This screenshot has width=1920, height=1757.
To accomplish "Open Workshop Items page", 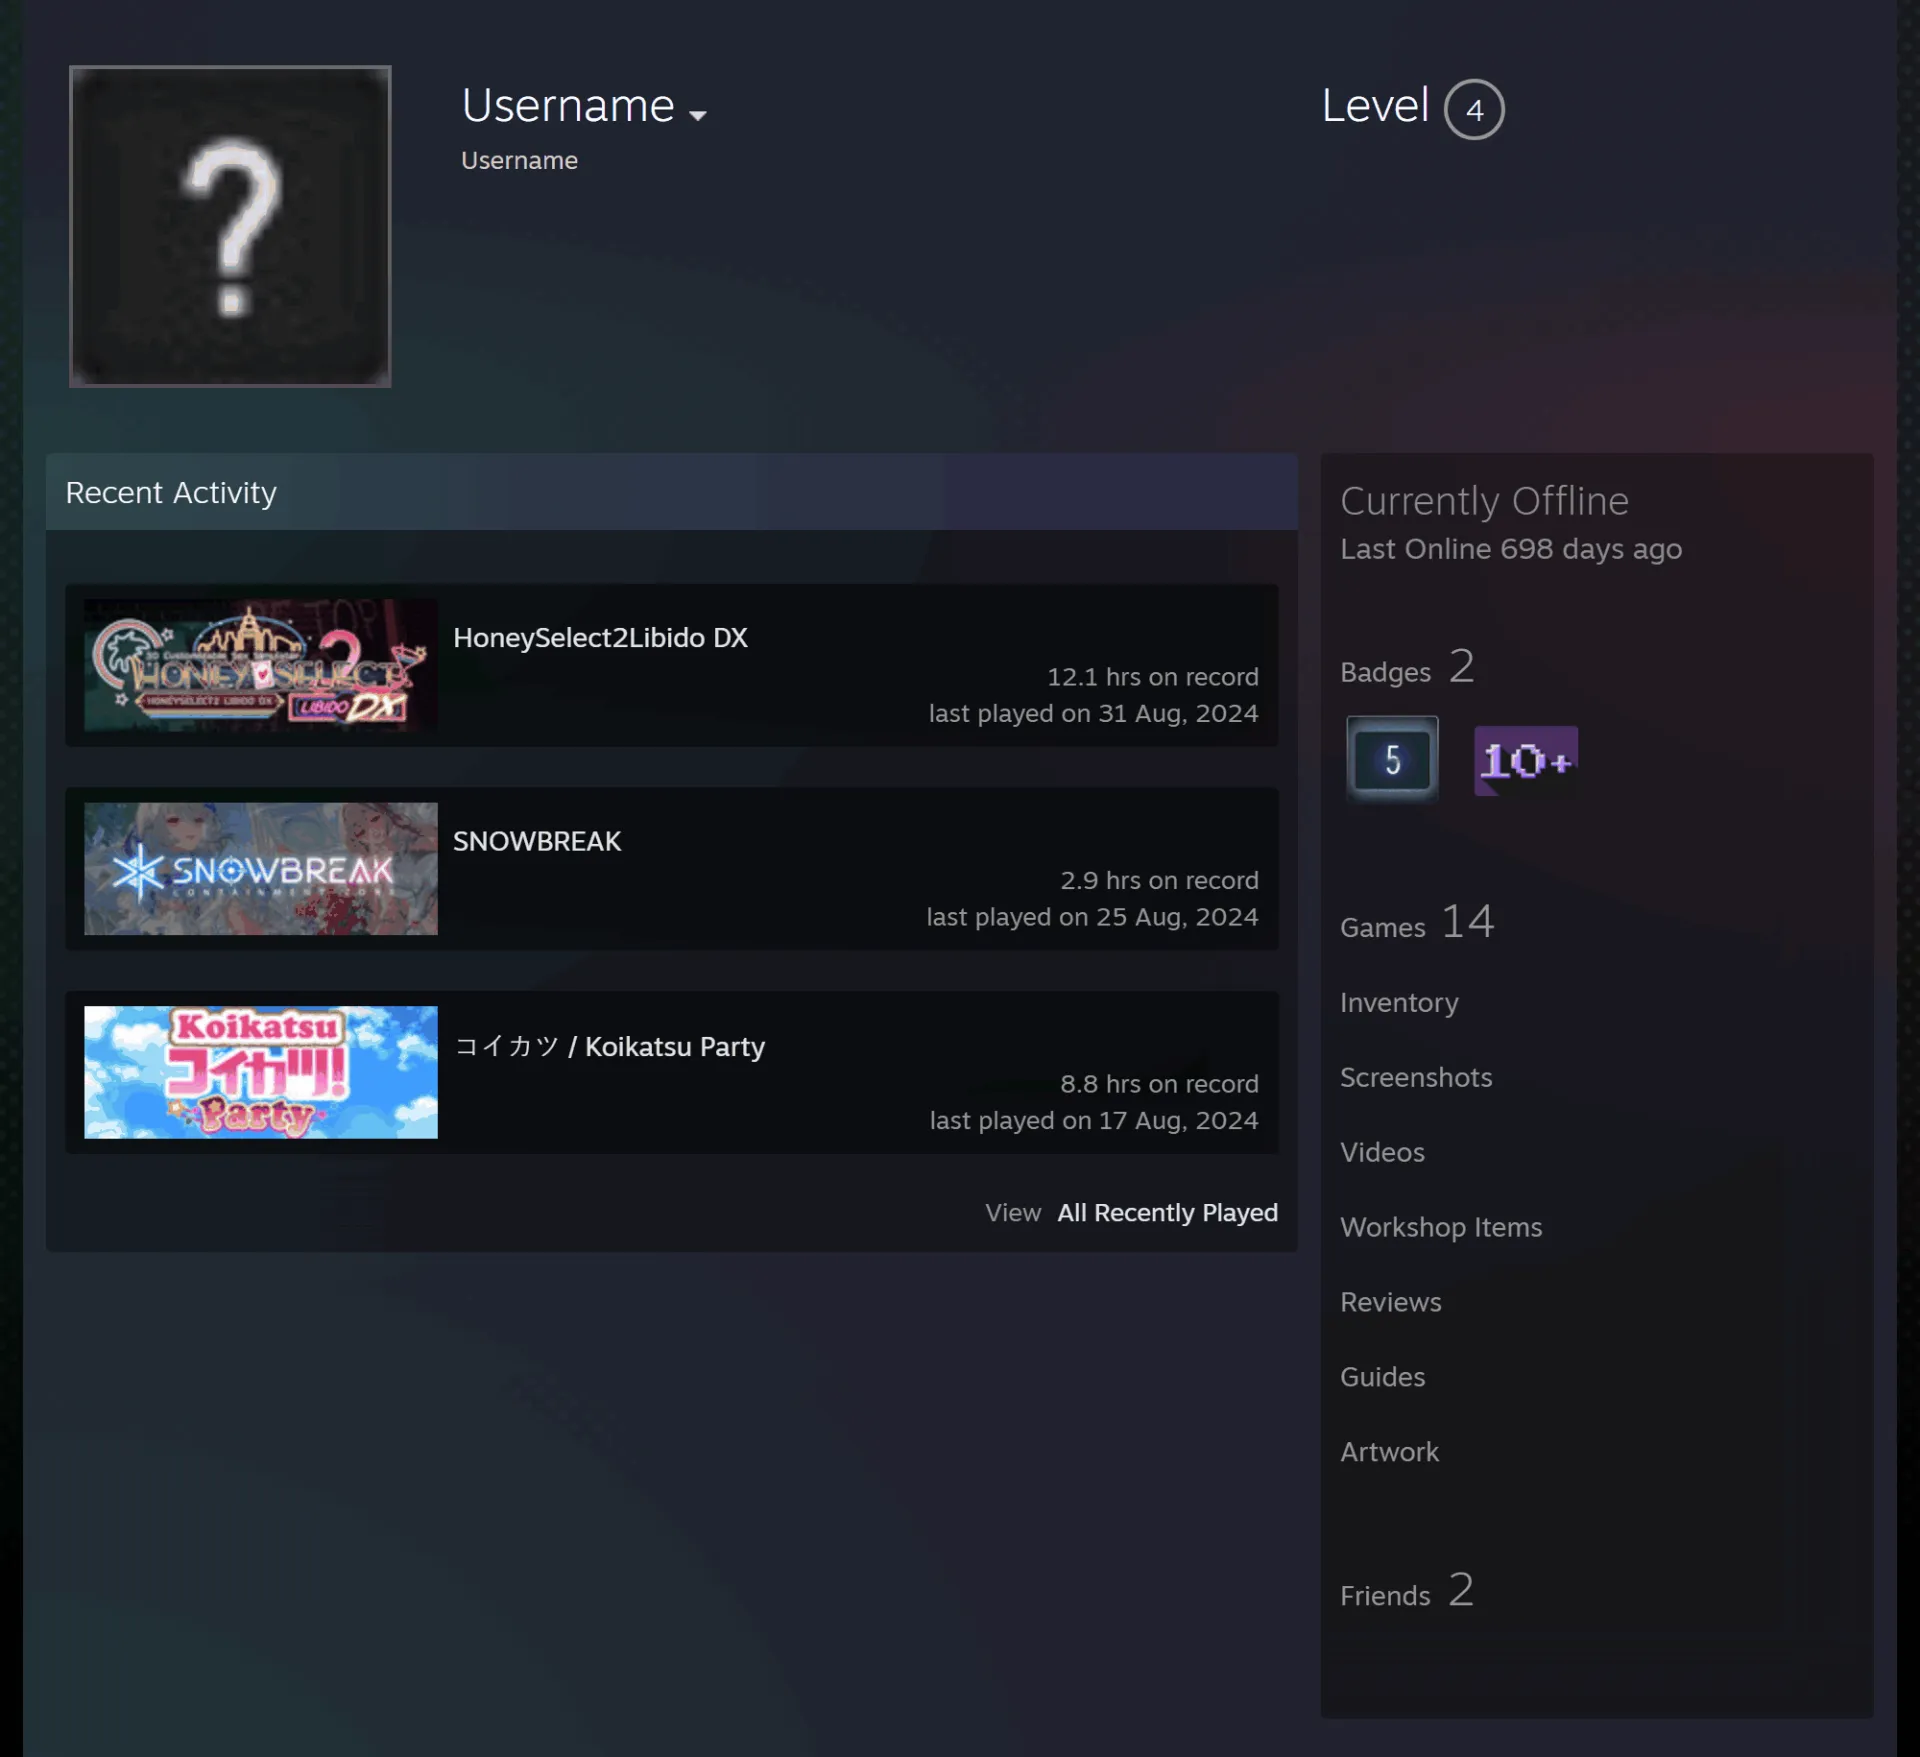I will [x=1441, y=1227].
